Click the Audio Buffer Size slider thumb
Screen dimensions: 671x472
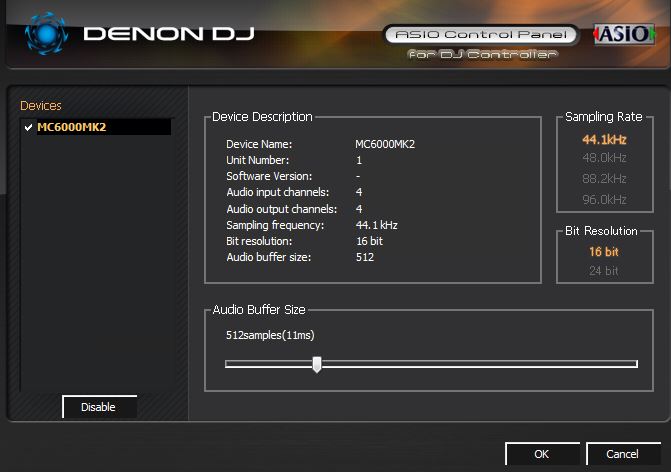[317, 364]
